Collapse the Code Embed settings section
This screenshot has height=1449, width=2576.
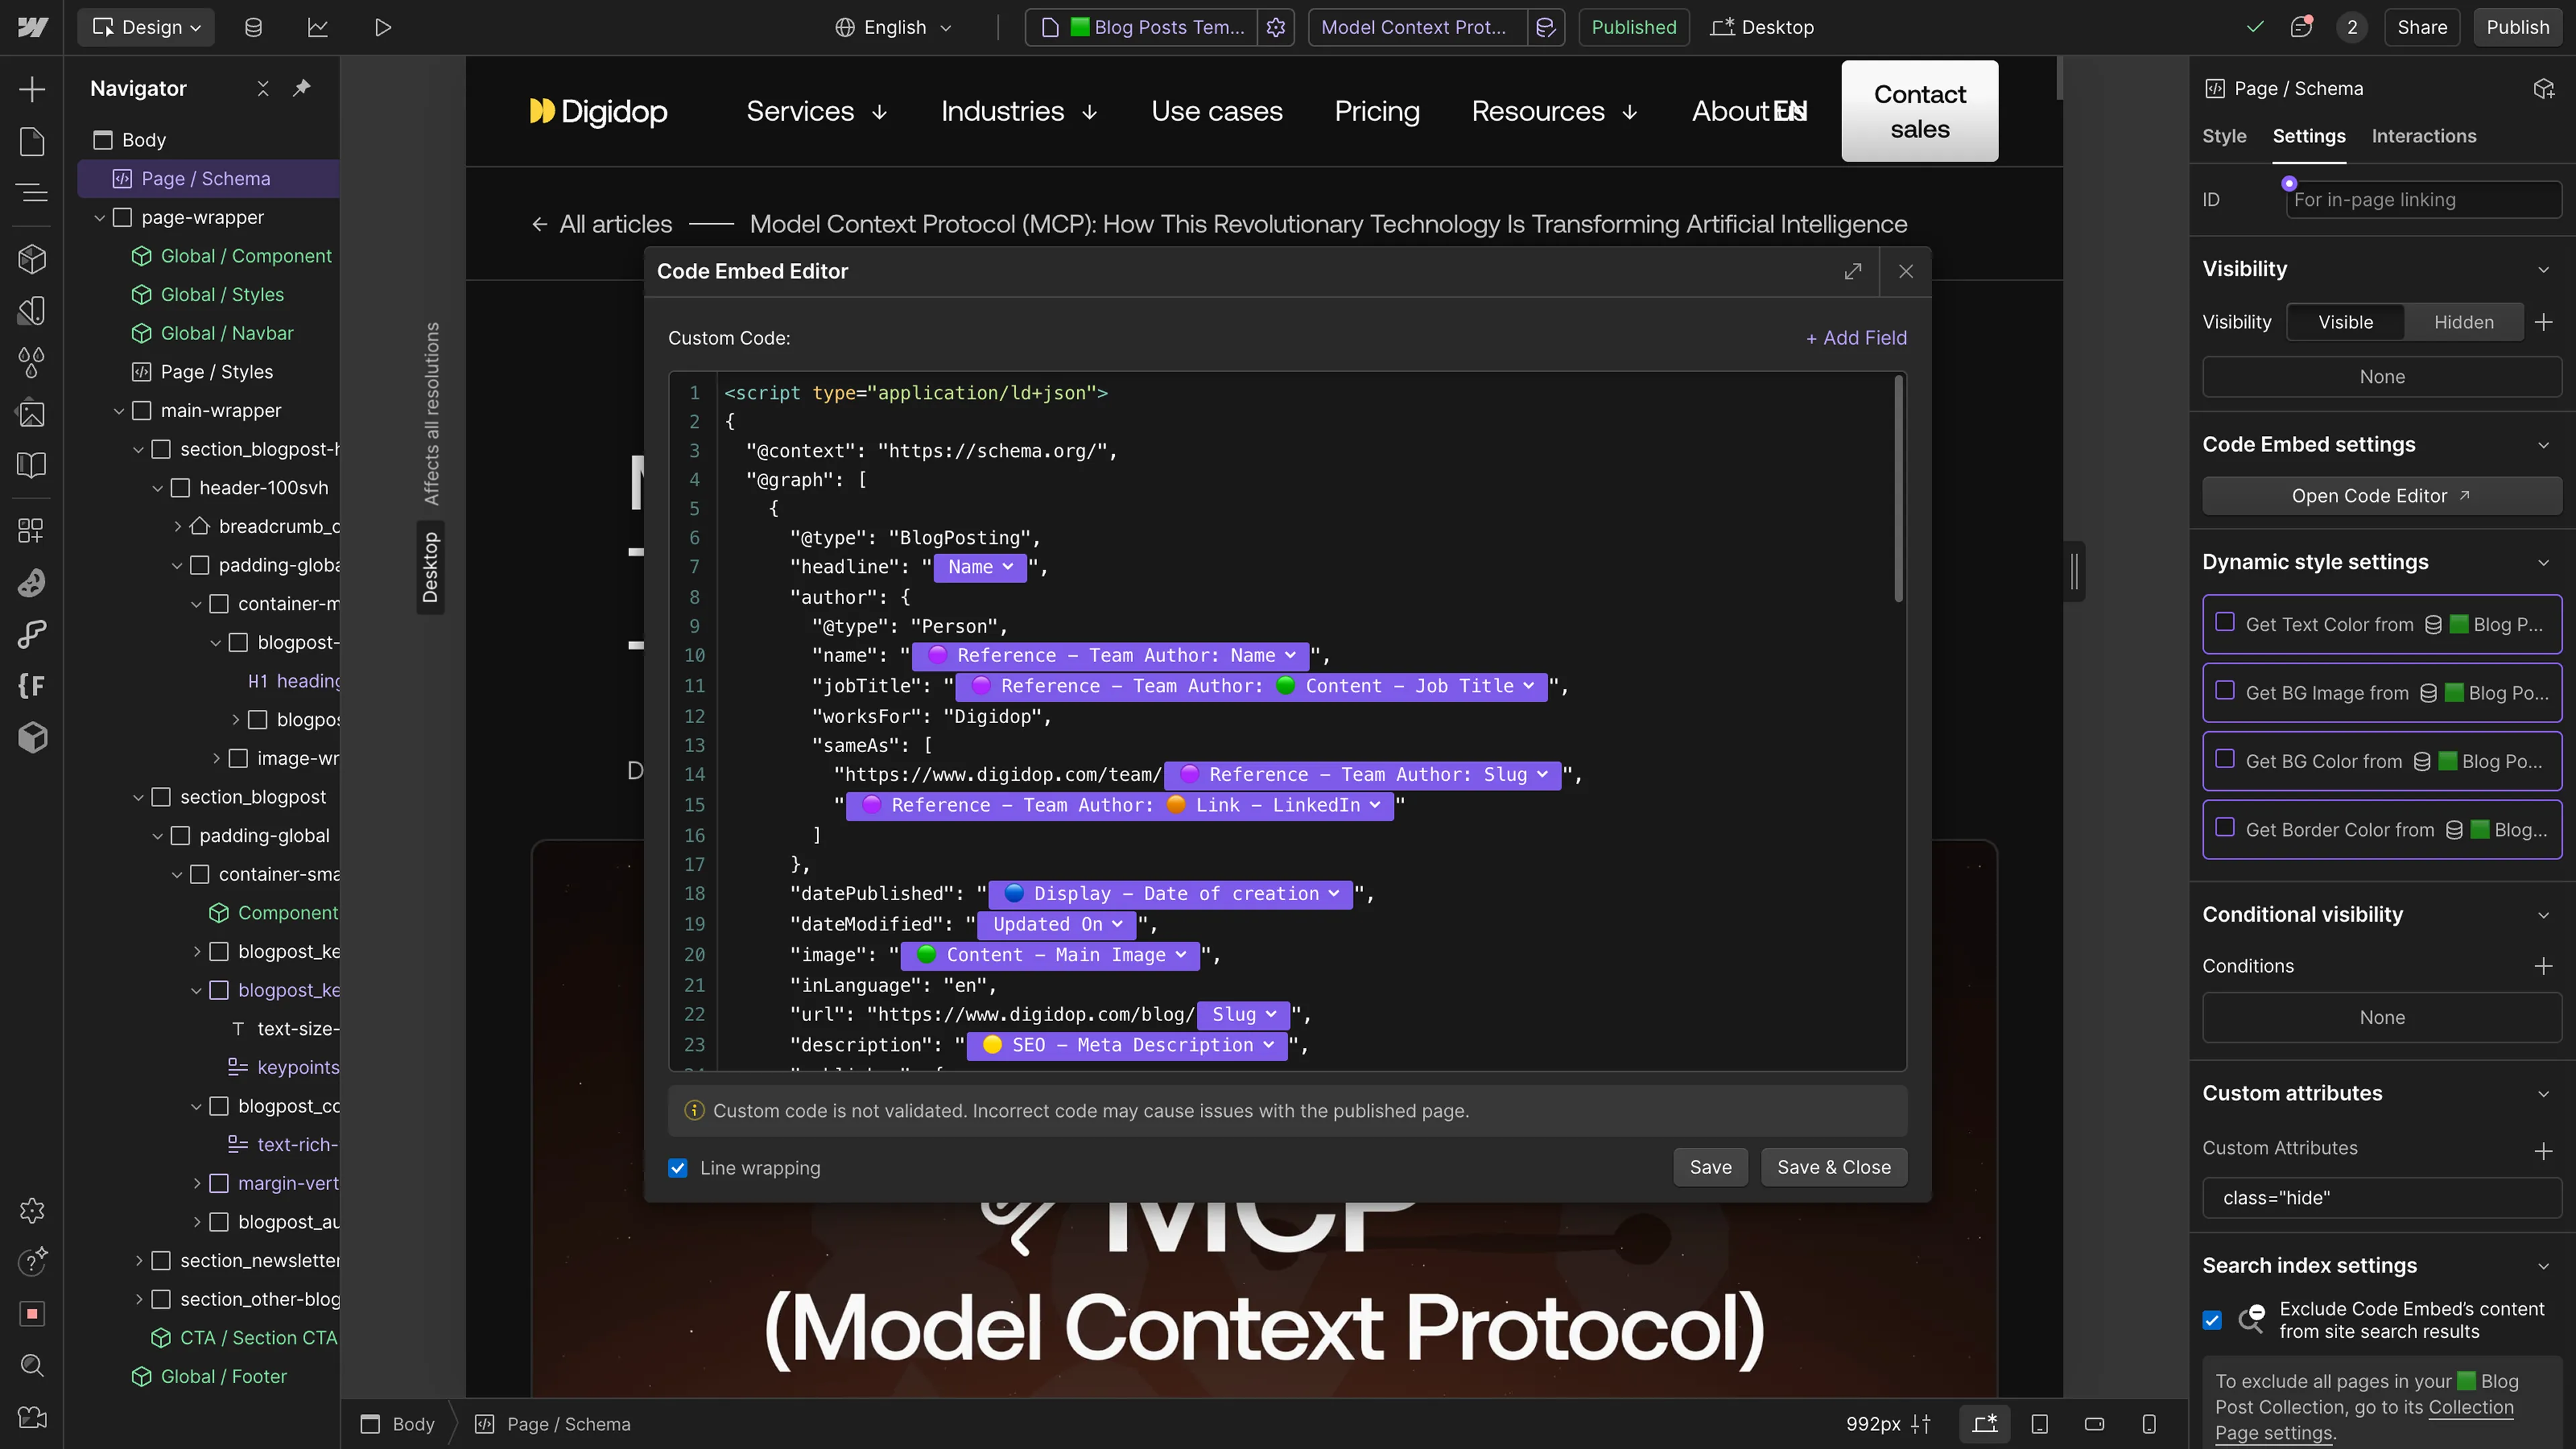[2544, 445]
